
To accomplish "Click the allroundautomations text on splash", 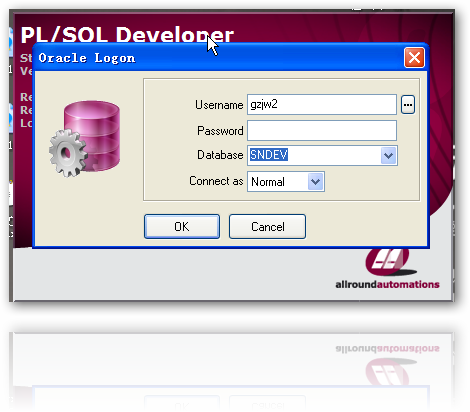I will click(387, 284).
